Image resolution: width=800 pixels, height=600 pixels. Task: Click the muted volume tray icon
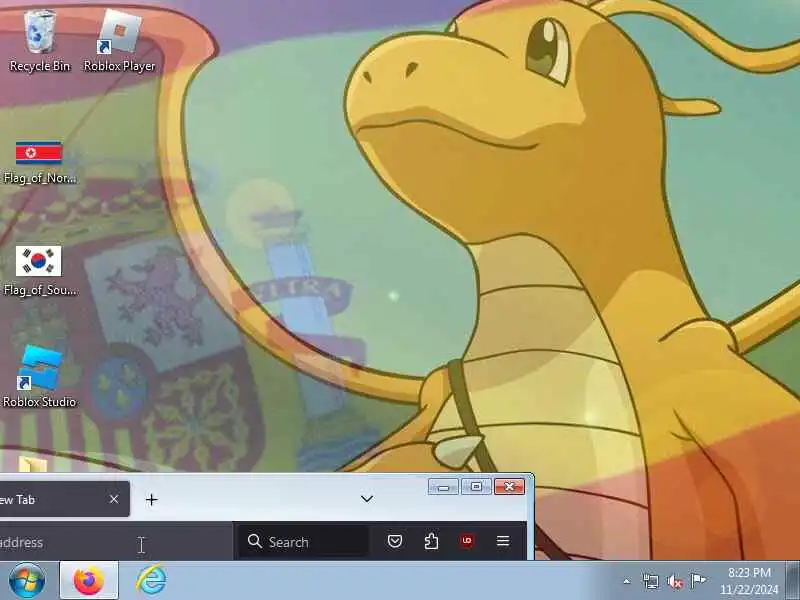point(674,581)
